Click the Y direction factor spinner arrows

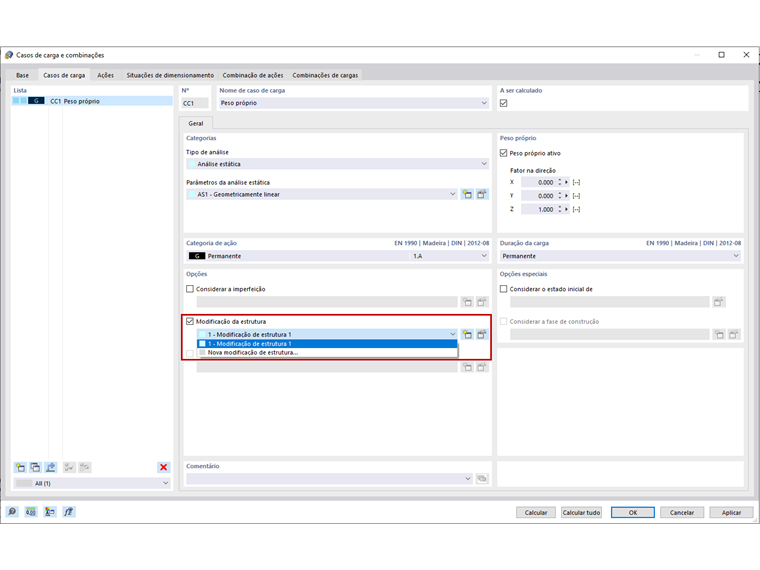click(x=560, y=196)
